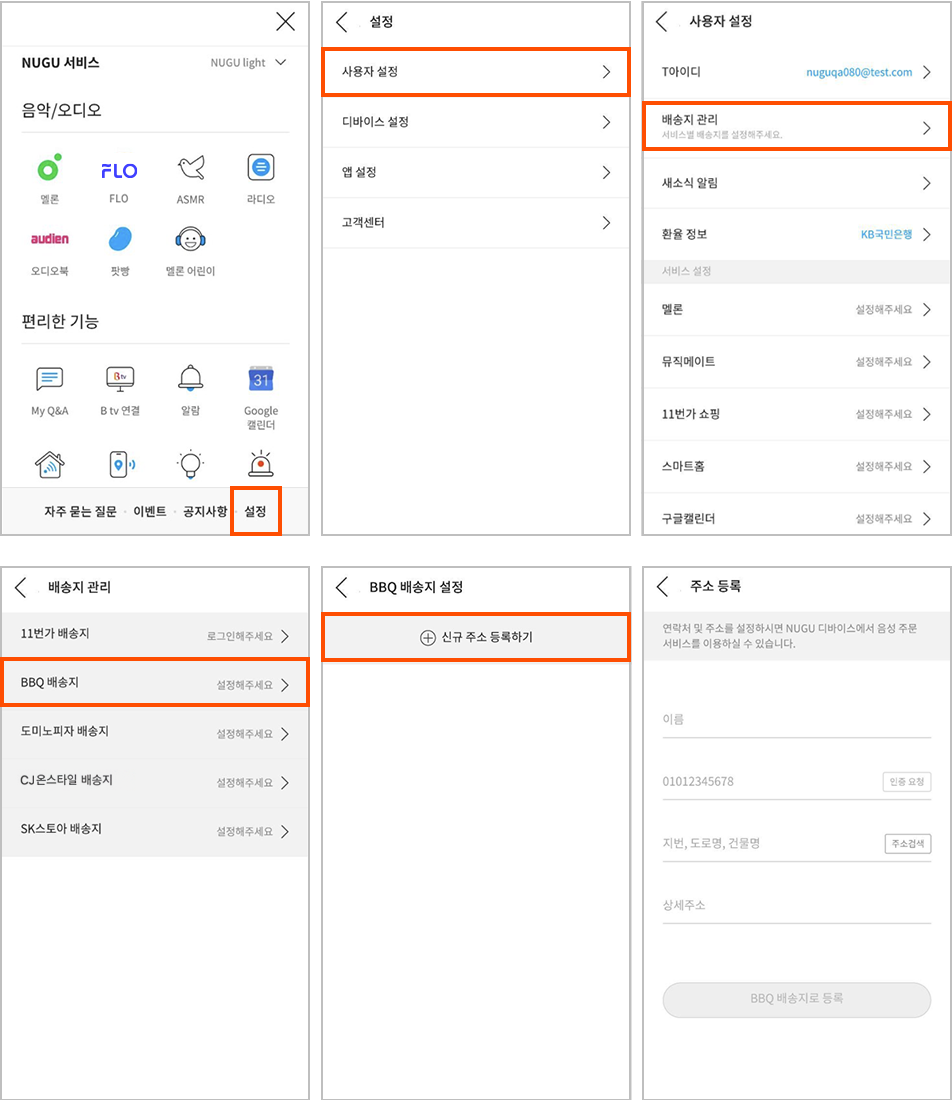Open the 뮤직메이트 setting chevron
This screenshot has width=952, height=1100.
click(x=927, y=362)
